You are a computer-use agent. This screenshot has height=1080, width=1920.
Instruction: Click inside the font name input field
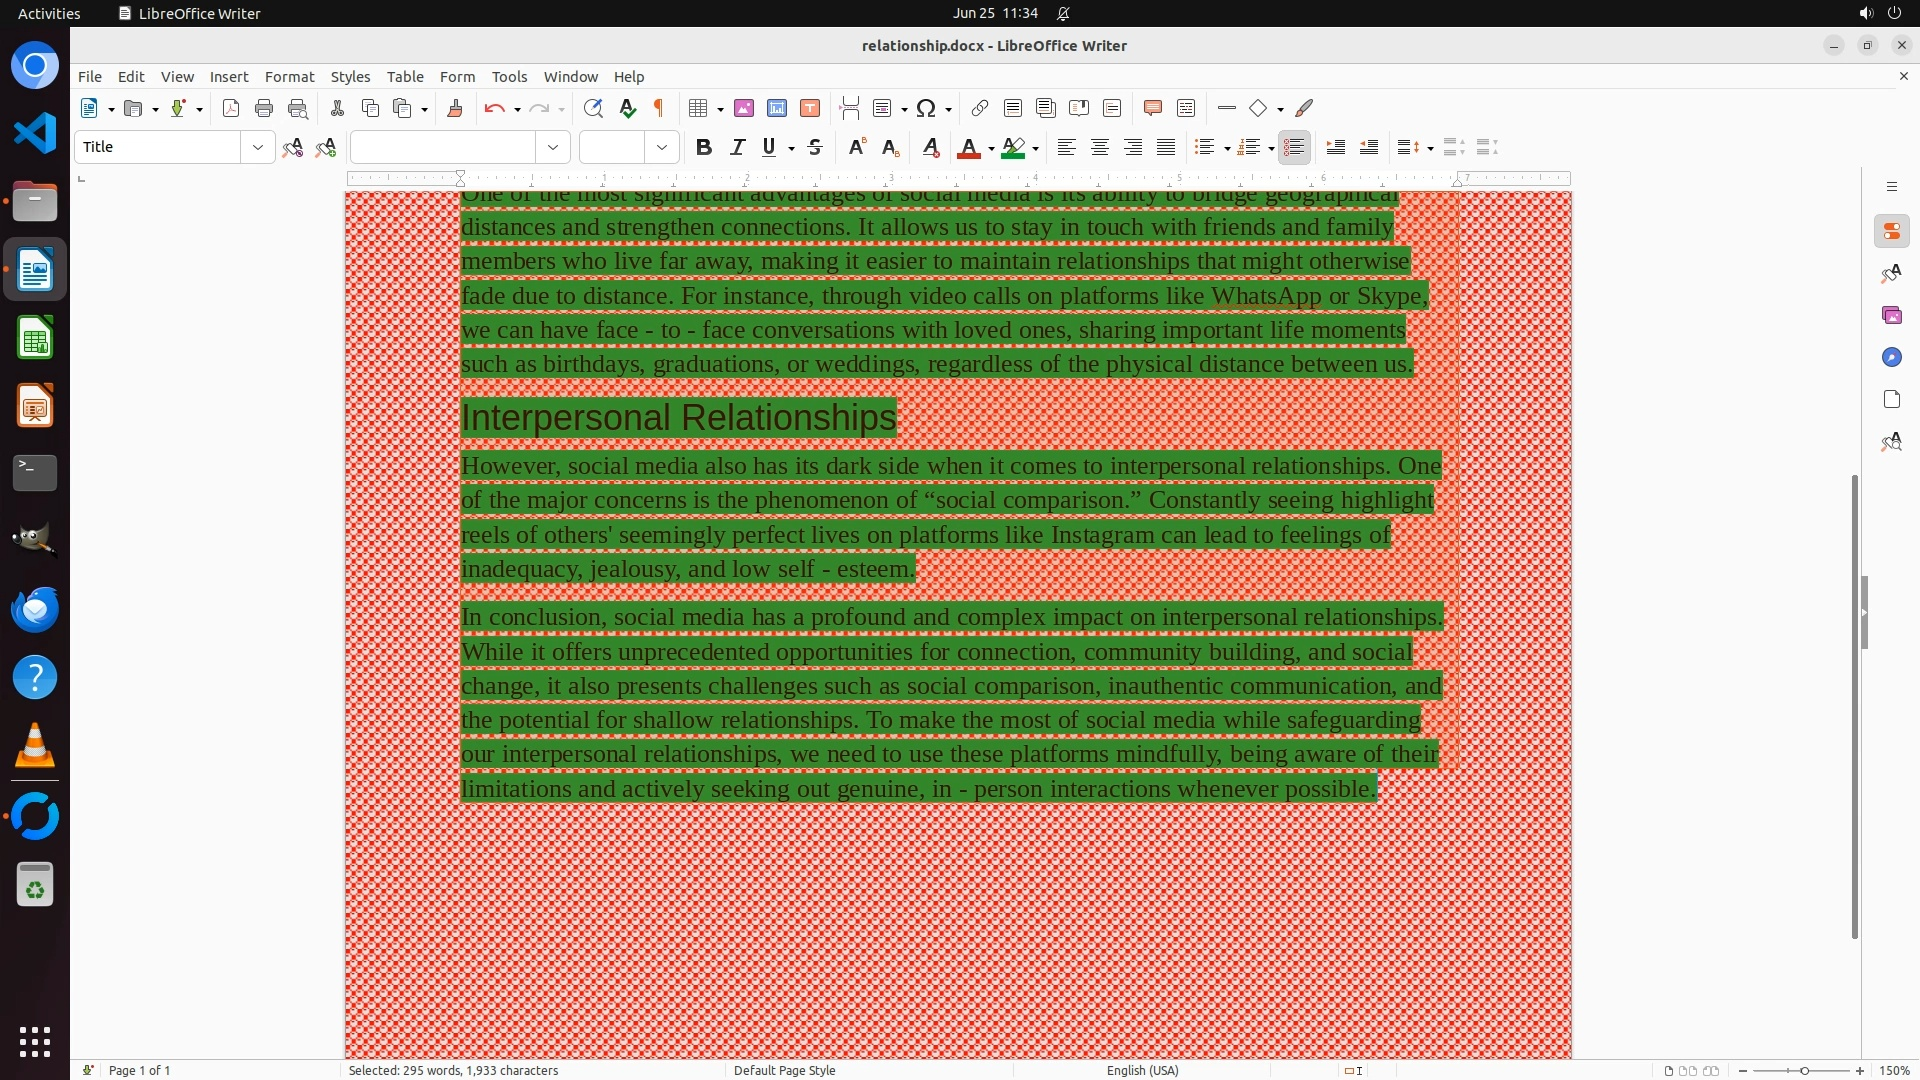[x=443, y=147]
